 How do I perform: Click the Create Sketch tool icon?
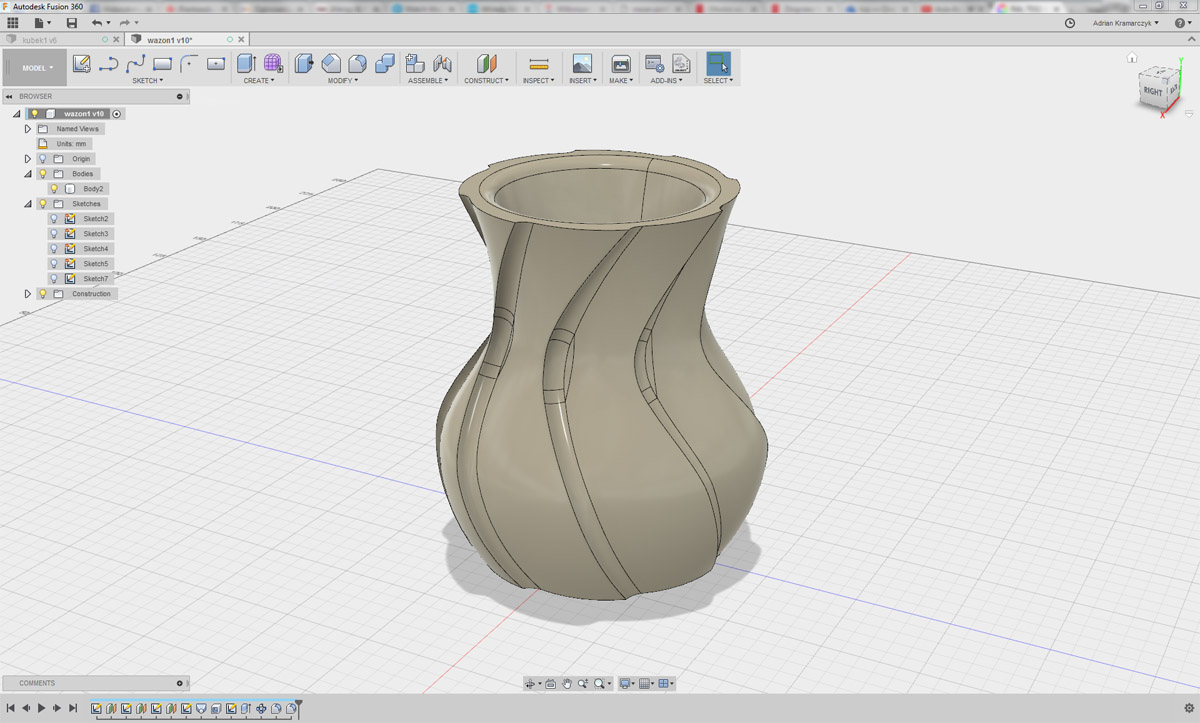coord(82,64)
